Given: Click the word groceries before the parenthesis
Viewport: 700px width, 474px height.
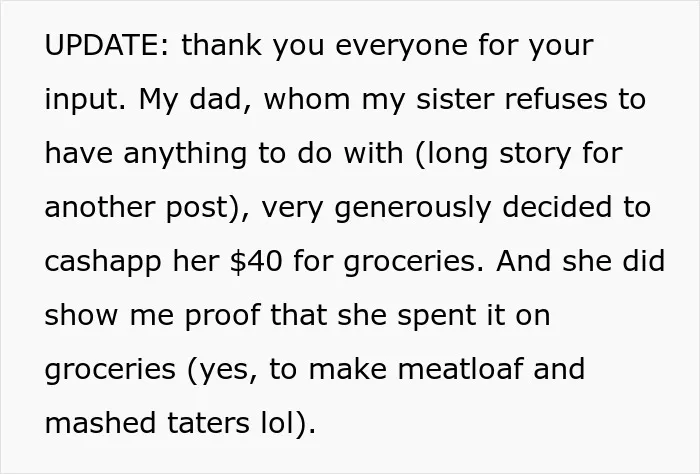Looking at the screenshot, I should 110,371.
